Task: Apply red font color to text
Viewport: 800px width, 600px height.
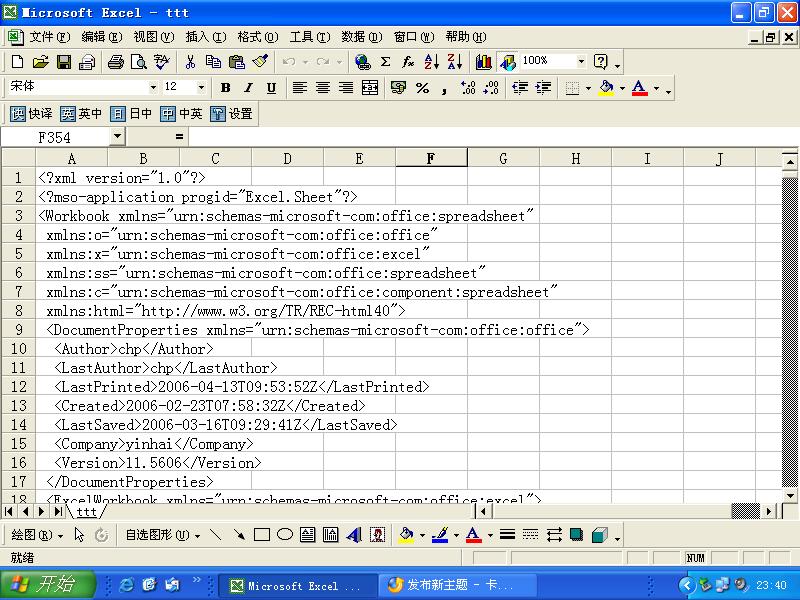Action: pos(640,88)
